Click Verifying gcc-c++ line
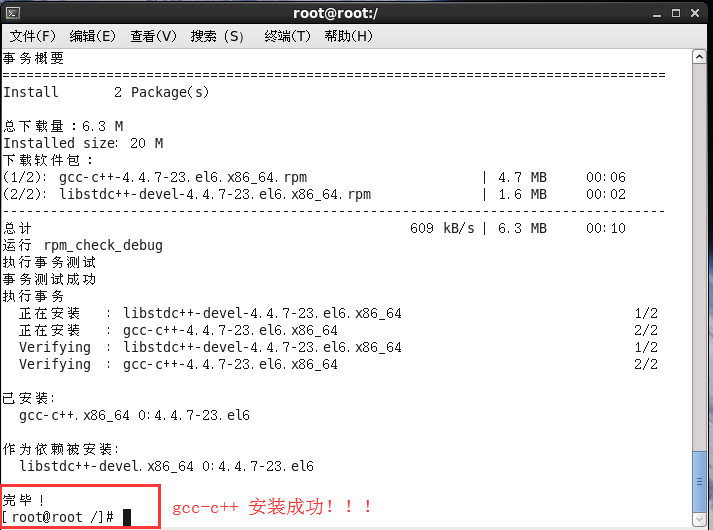Image resolution: width=713 pixels, height=530 pixels. click(x=338, y=365)
